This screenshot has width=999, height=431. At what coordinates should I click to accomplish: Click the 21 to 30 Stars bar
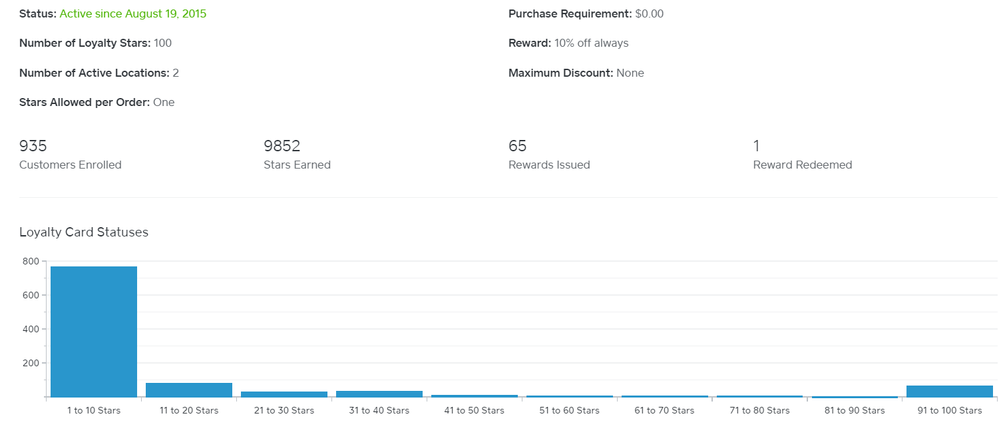tap(284, 394)
